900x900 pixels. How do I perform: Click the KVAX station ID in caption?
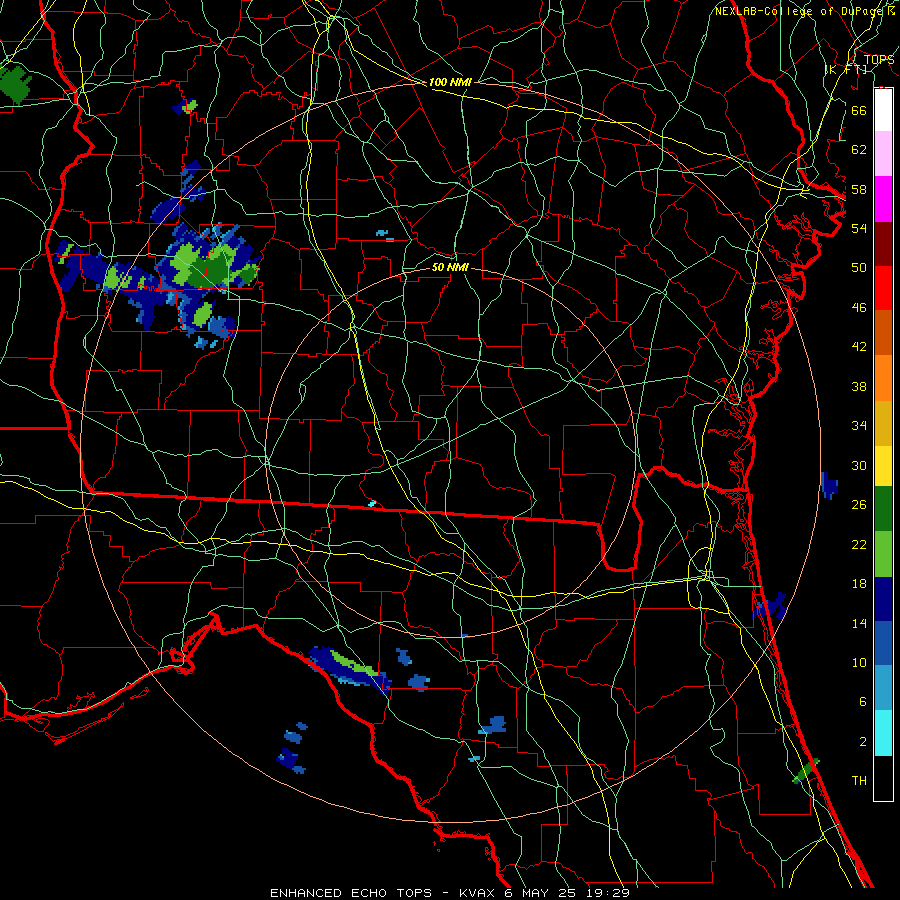point(479,893)
